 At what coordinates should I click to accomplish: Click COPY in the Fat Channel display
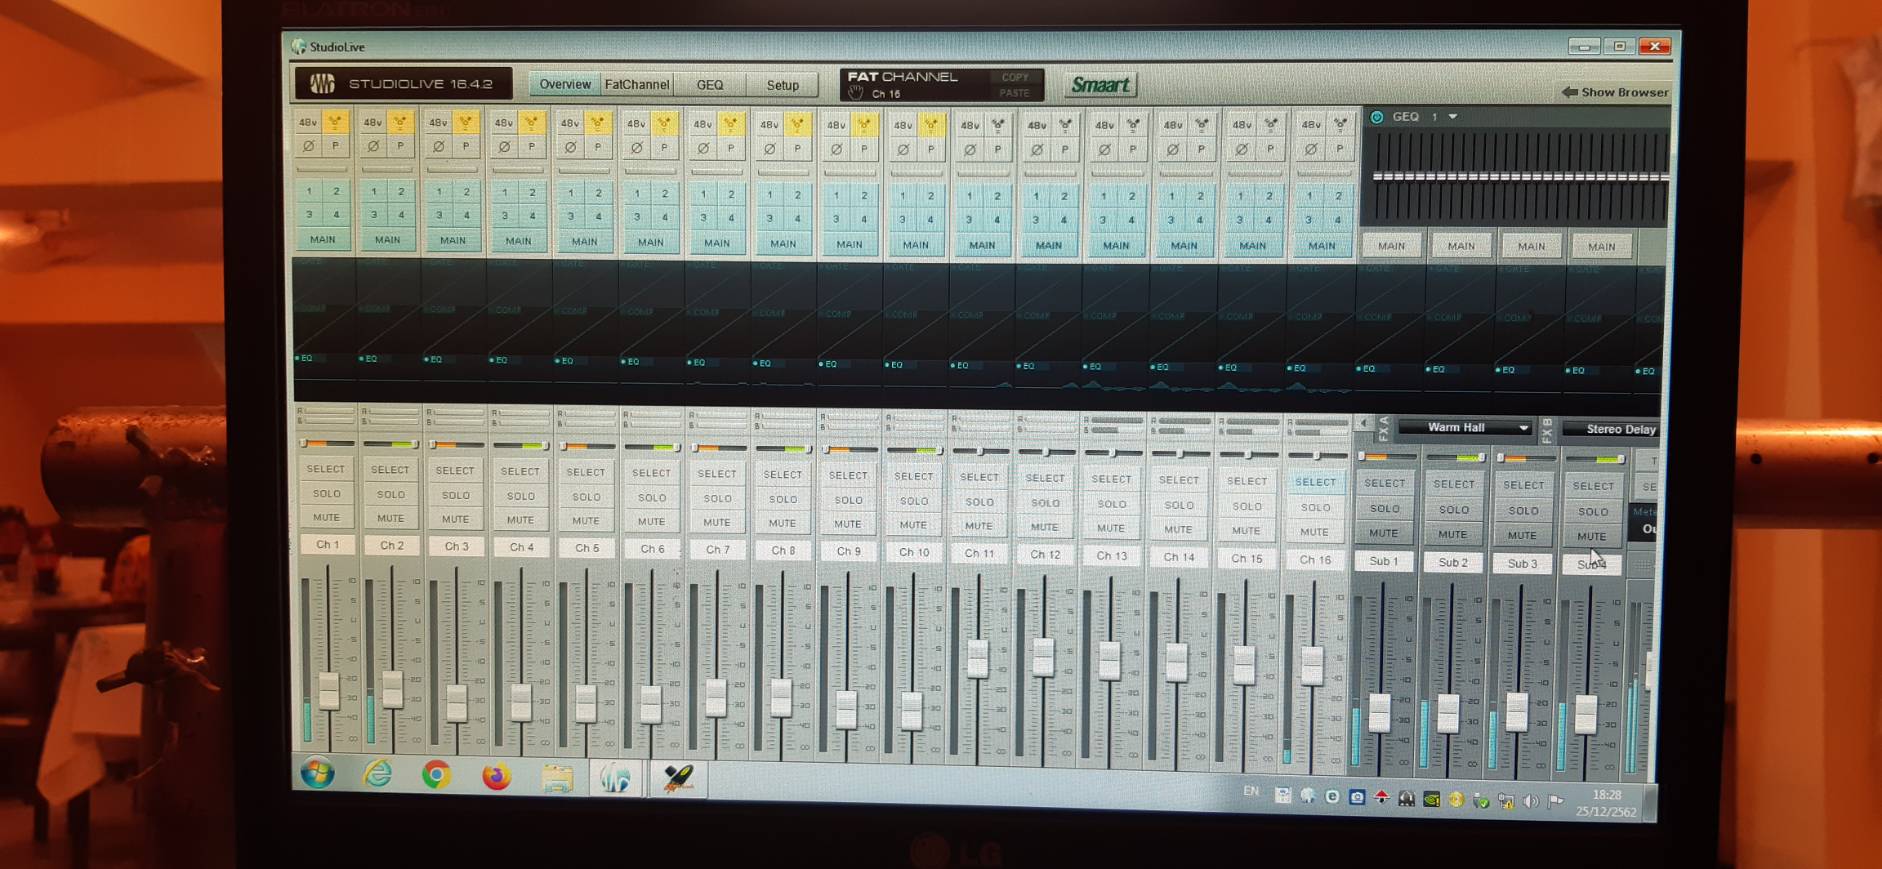click(x=1015, y=77)
